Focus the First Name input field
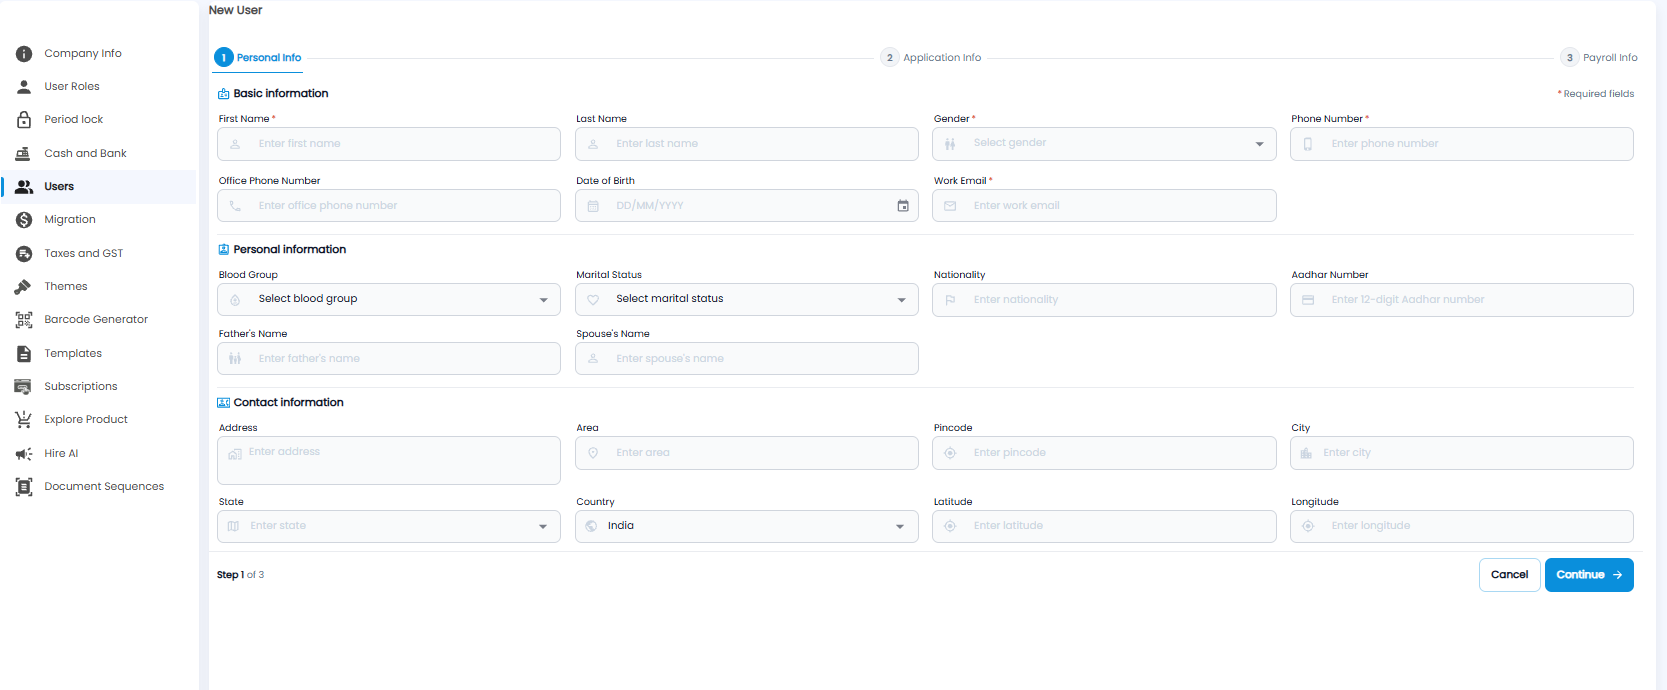1667x690 pixels. pos(389,144)
